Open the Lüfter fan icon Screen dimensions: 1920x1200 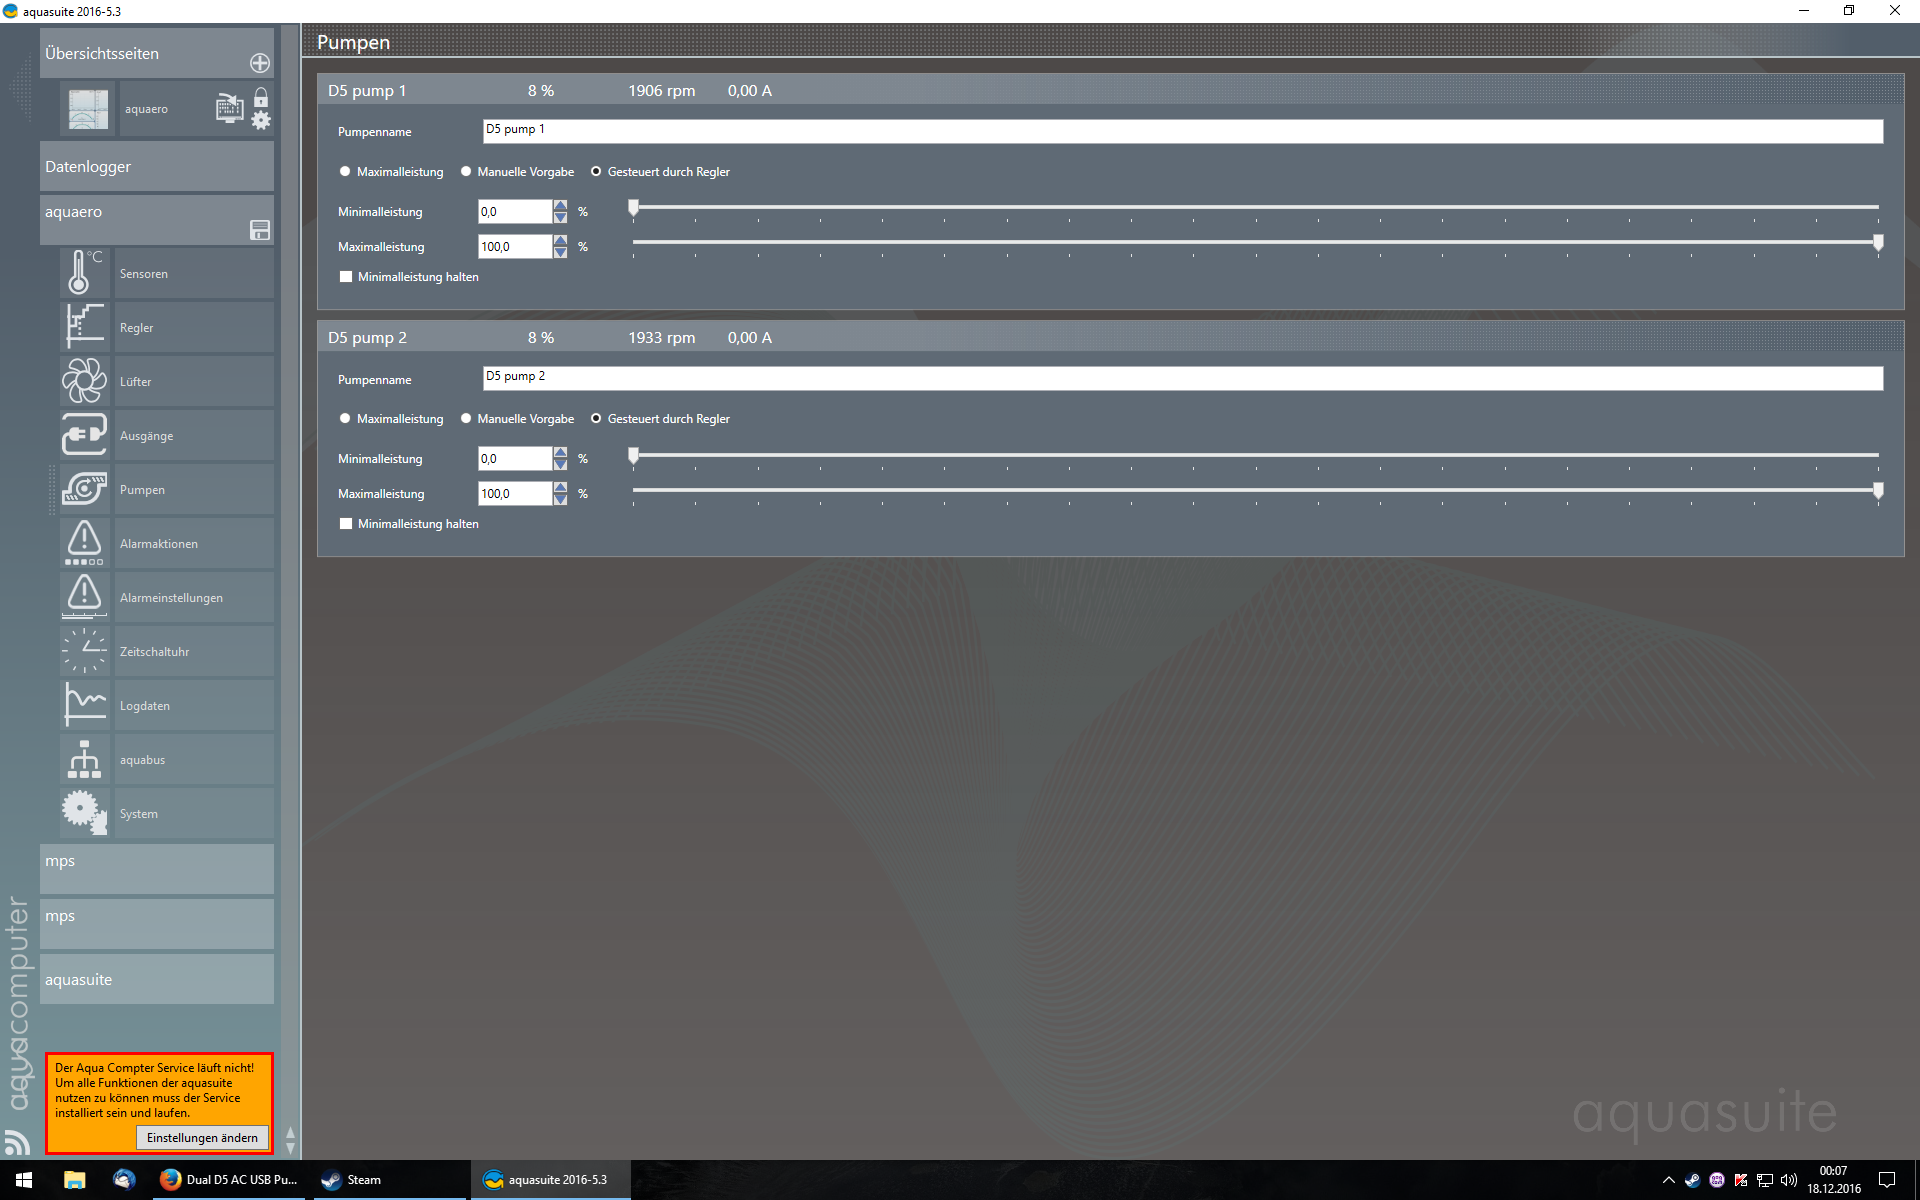click(x=83, y=381)
